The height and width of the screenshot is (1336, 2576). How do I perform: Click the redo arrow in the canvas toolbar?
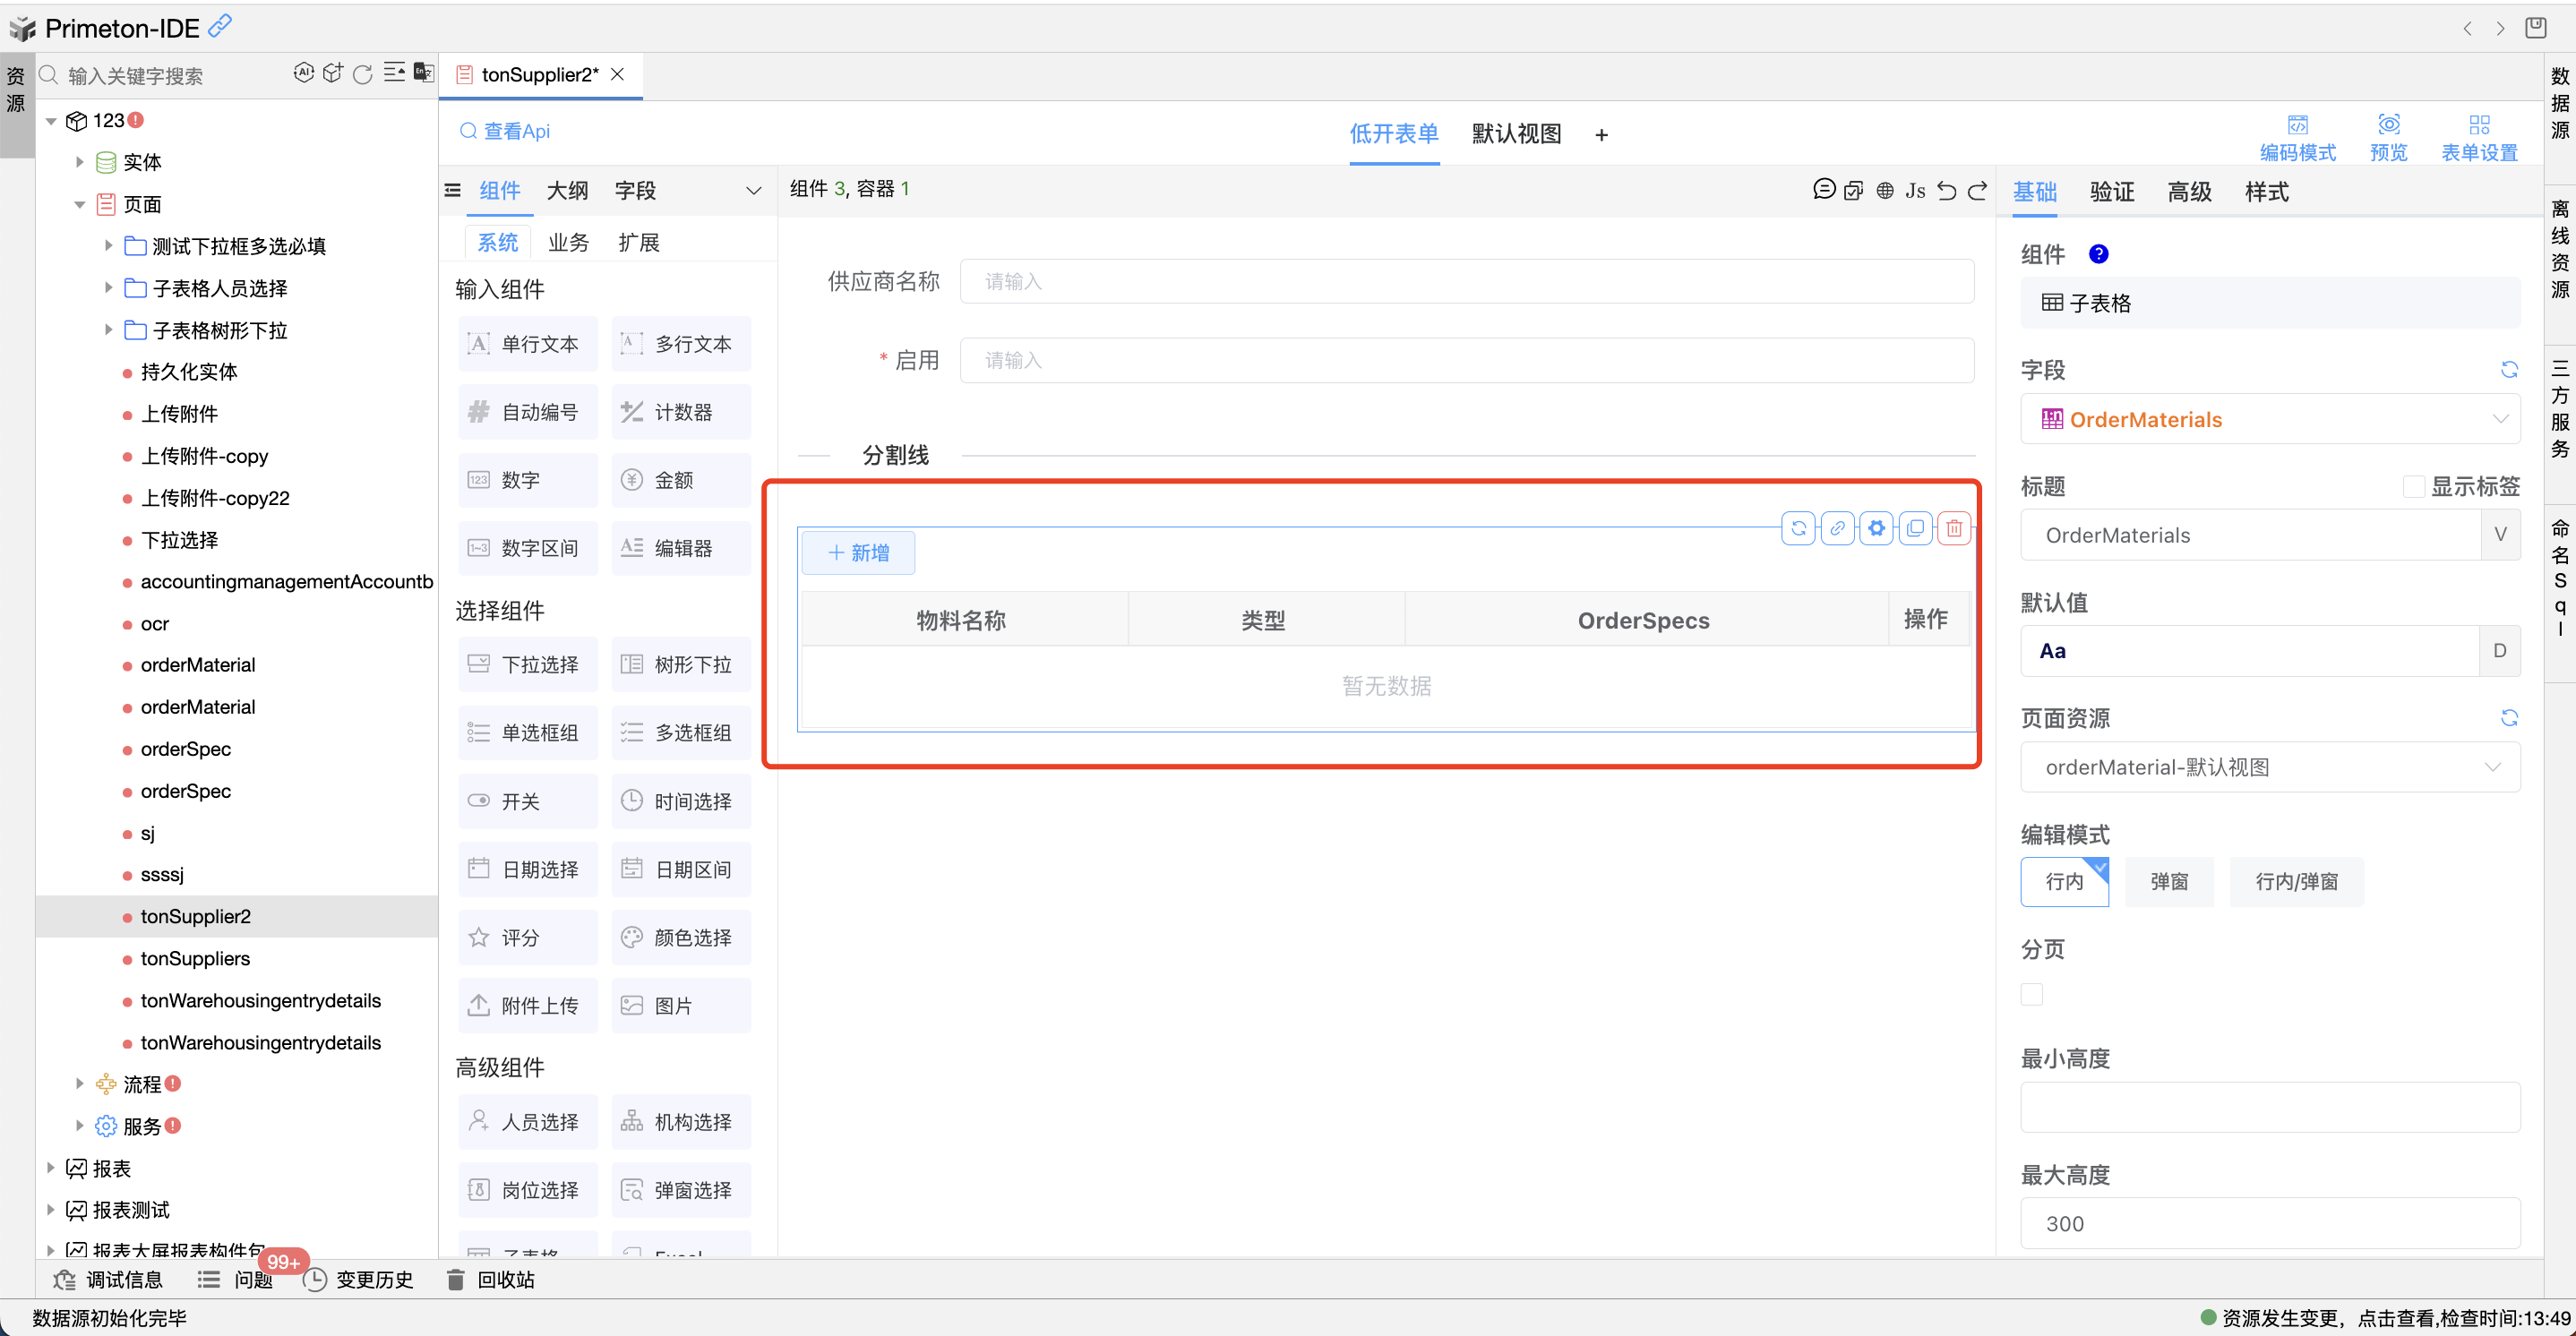[x=1977, y=190]
